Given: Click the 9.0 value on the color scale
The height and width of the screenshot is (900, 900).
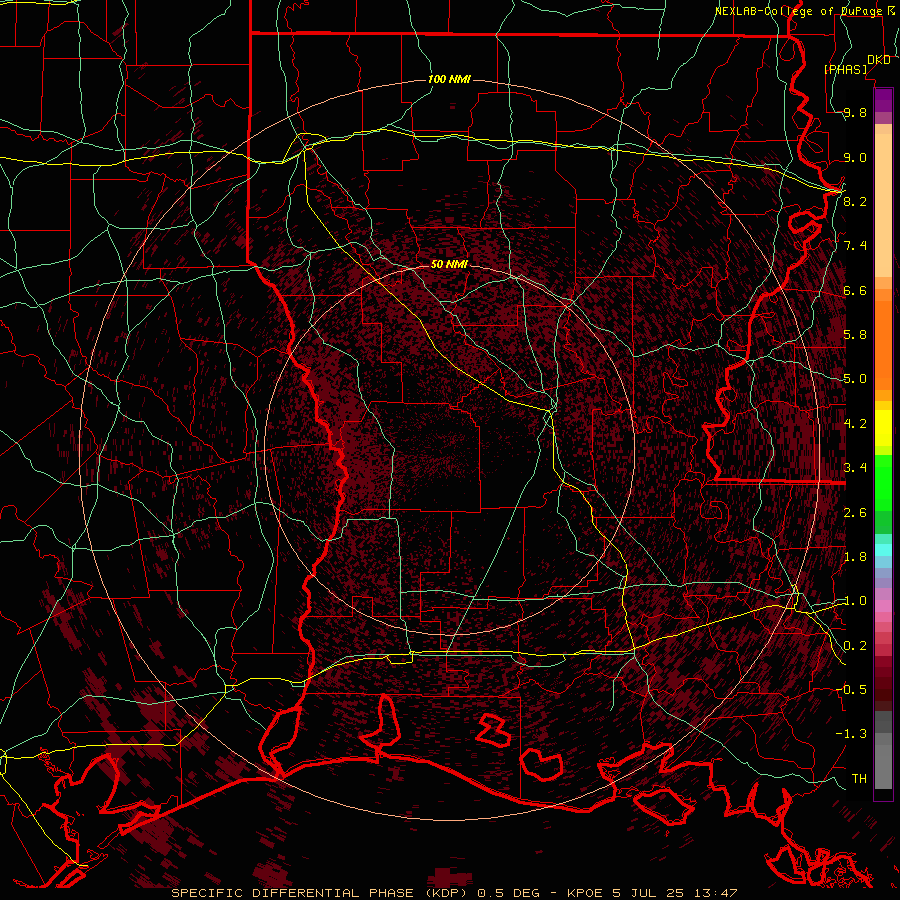Looking at the screenshot, I should click(855, 157).
